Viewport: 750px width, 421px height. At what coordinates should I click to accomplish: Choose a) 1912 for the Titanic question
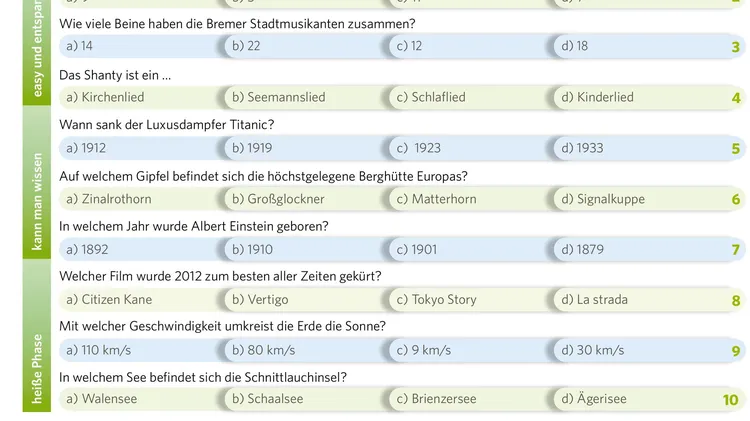(140, 148)
